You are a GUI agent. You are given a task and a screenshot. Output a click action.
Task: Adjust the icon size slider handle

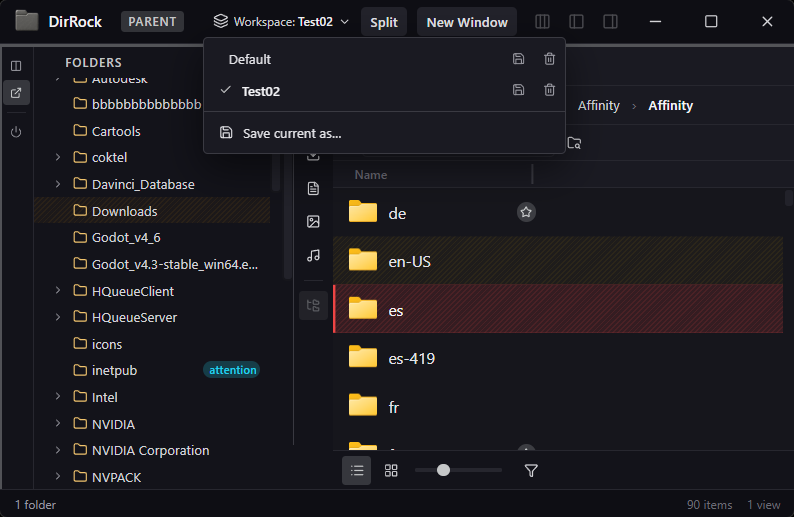pyautogui.click(x=443, y=470)
